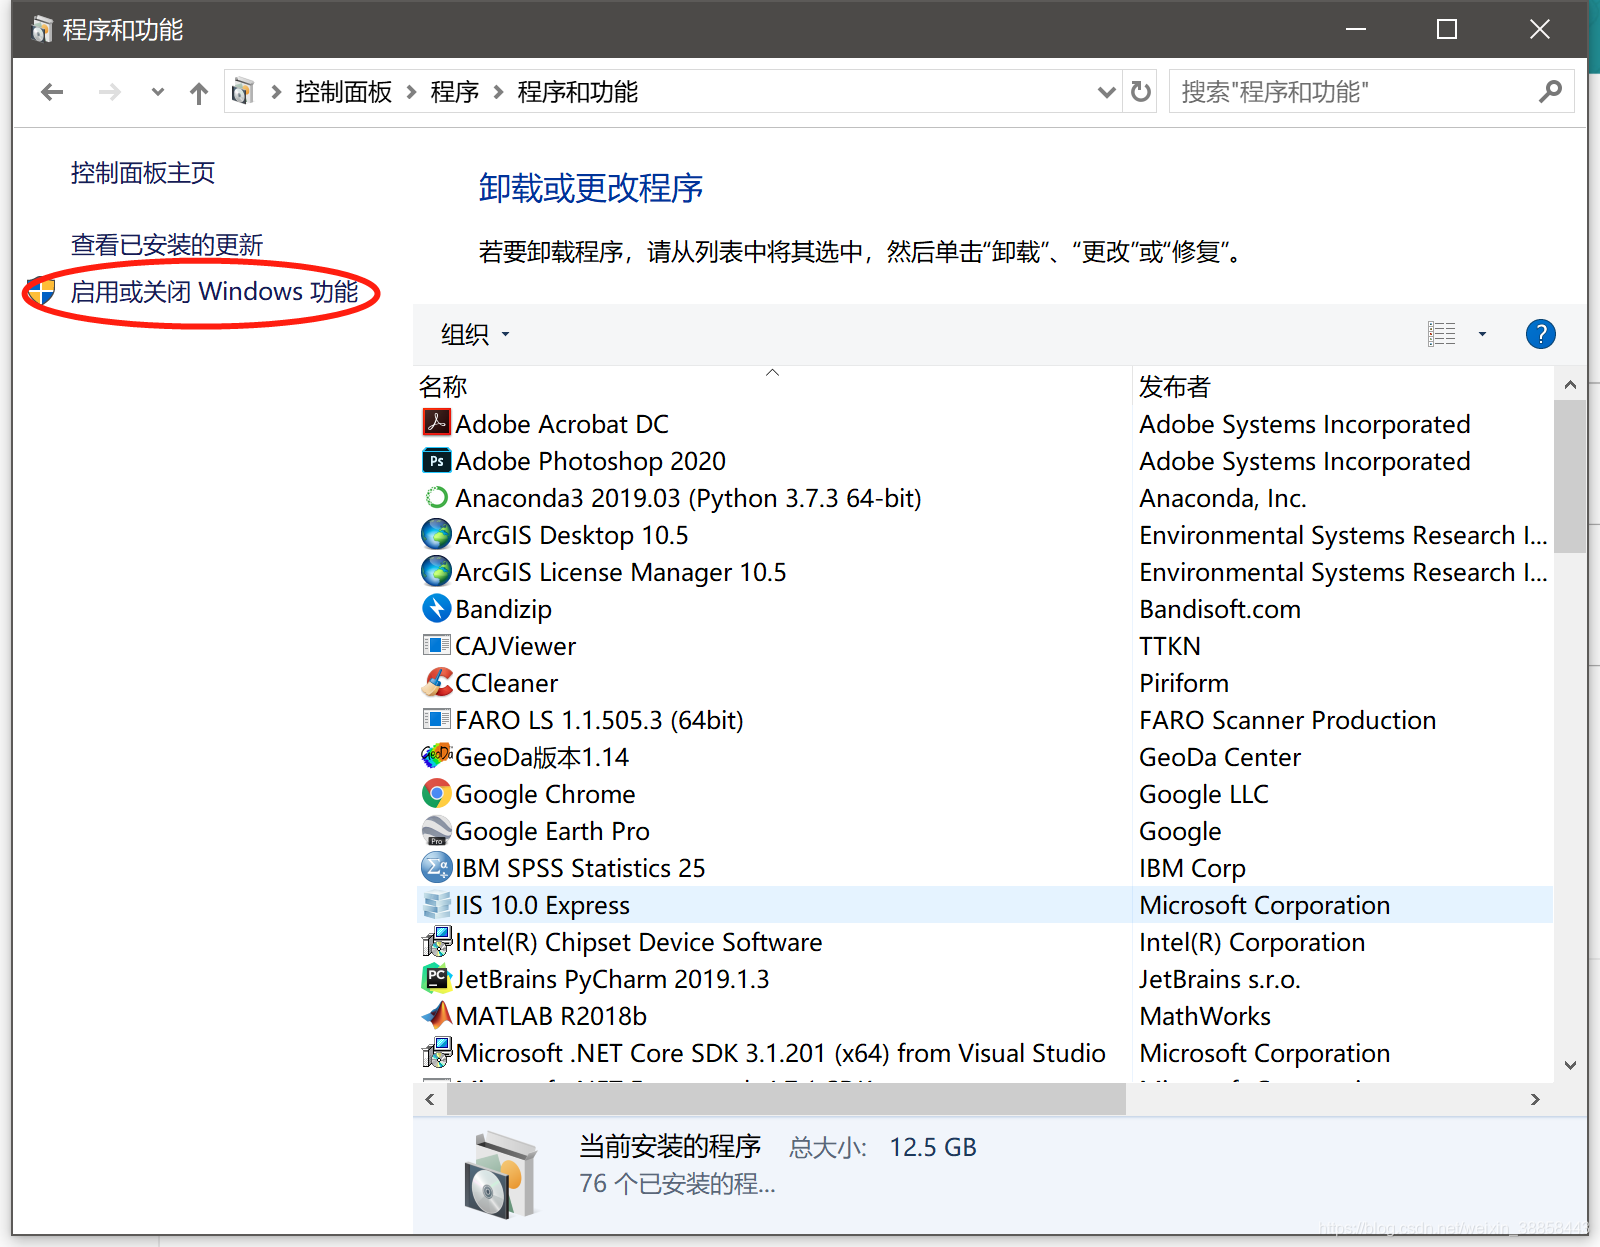The image size is (1600, 1247).
Task: Open the 组织 dropdown menu
Action: (x=475, y=334)
